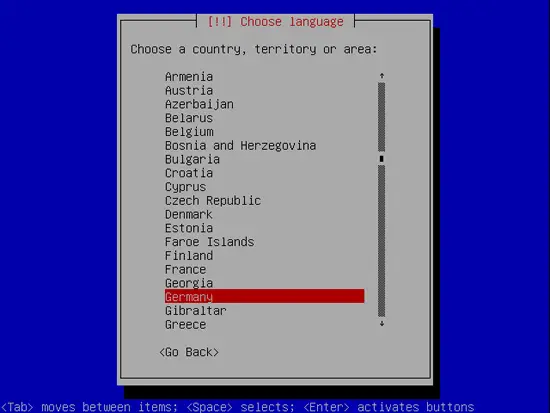Pick Croatia in the list
The height and width of the screenshot is (413, 550).
[189, 173]
